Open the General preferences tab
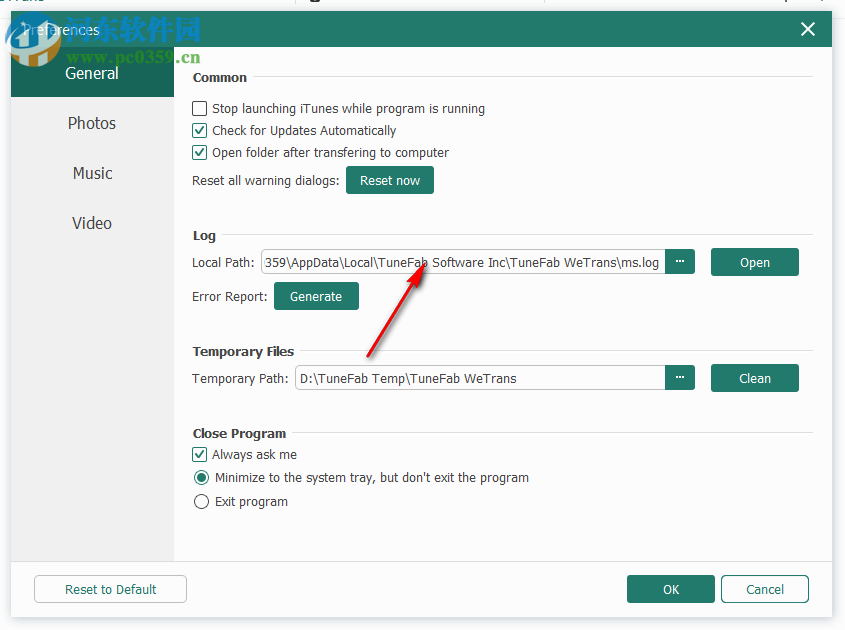Screen dimensions: 845x630 pyautogui.click(x=92, y=73)
